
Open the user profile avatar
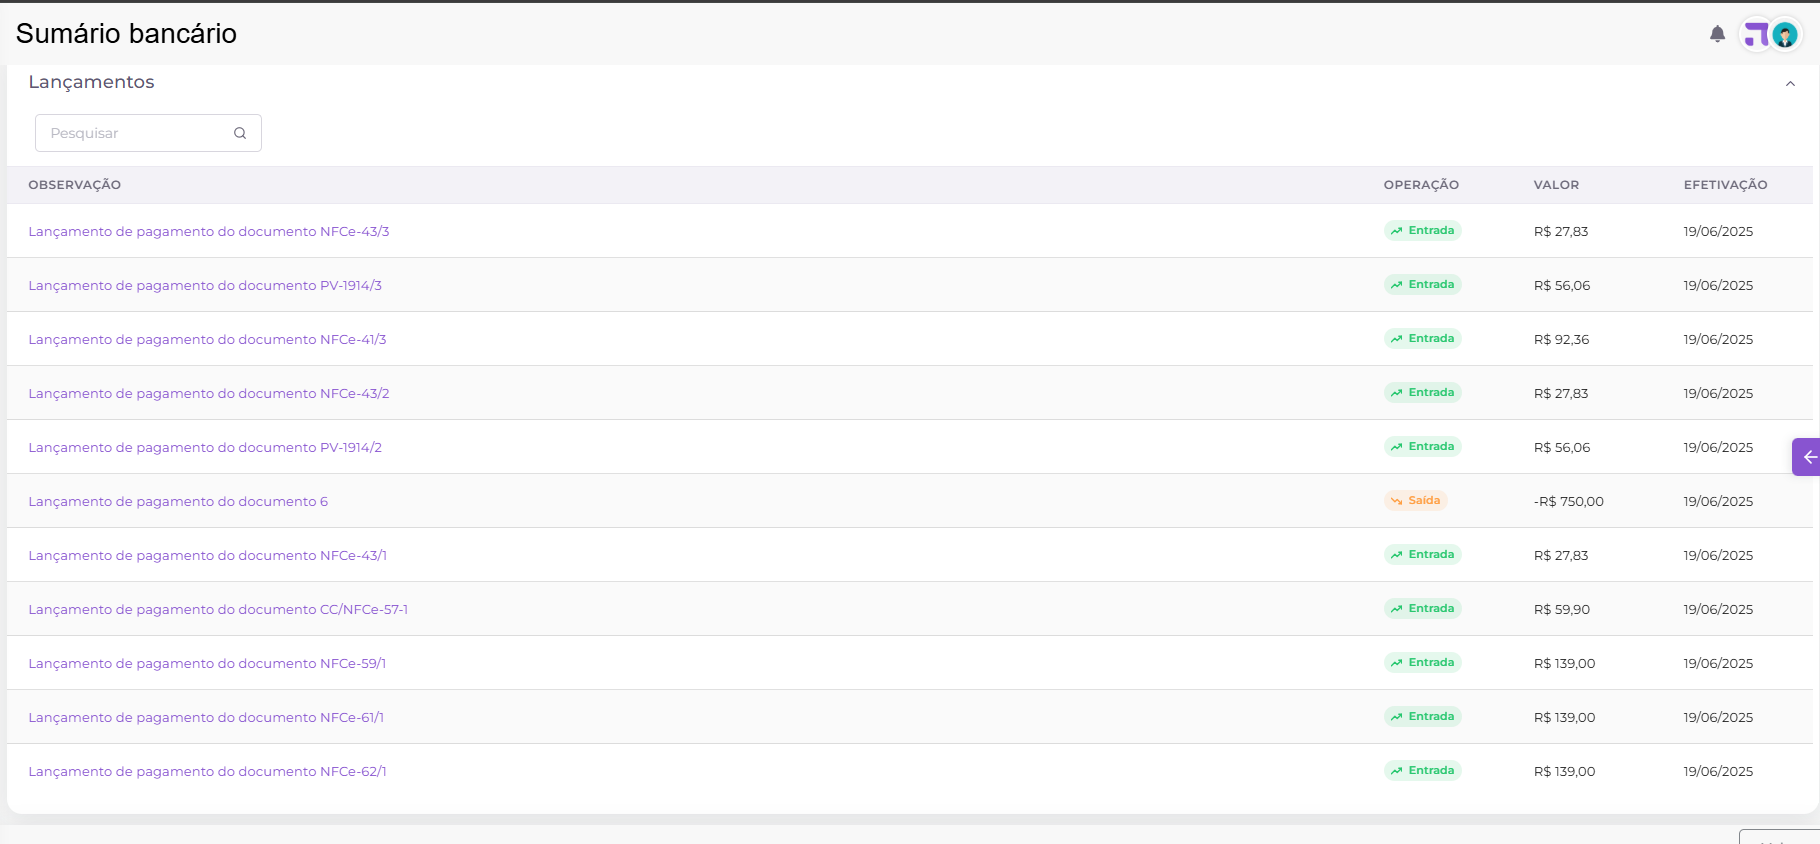[1785, 35]
